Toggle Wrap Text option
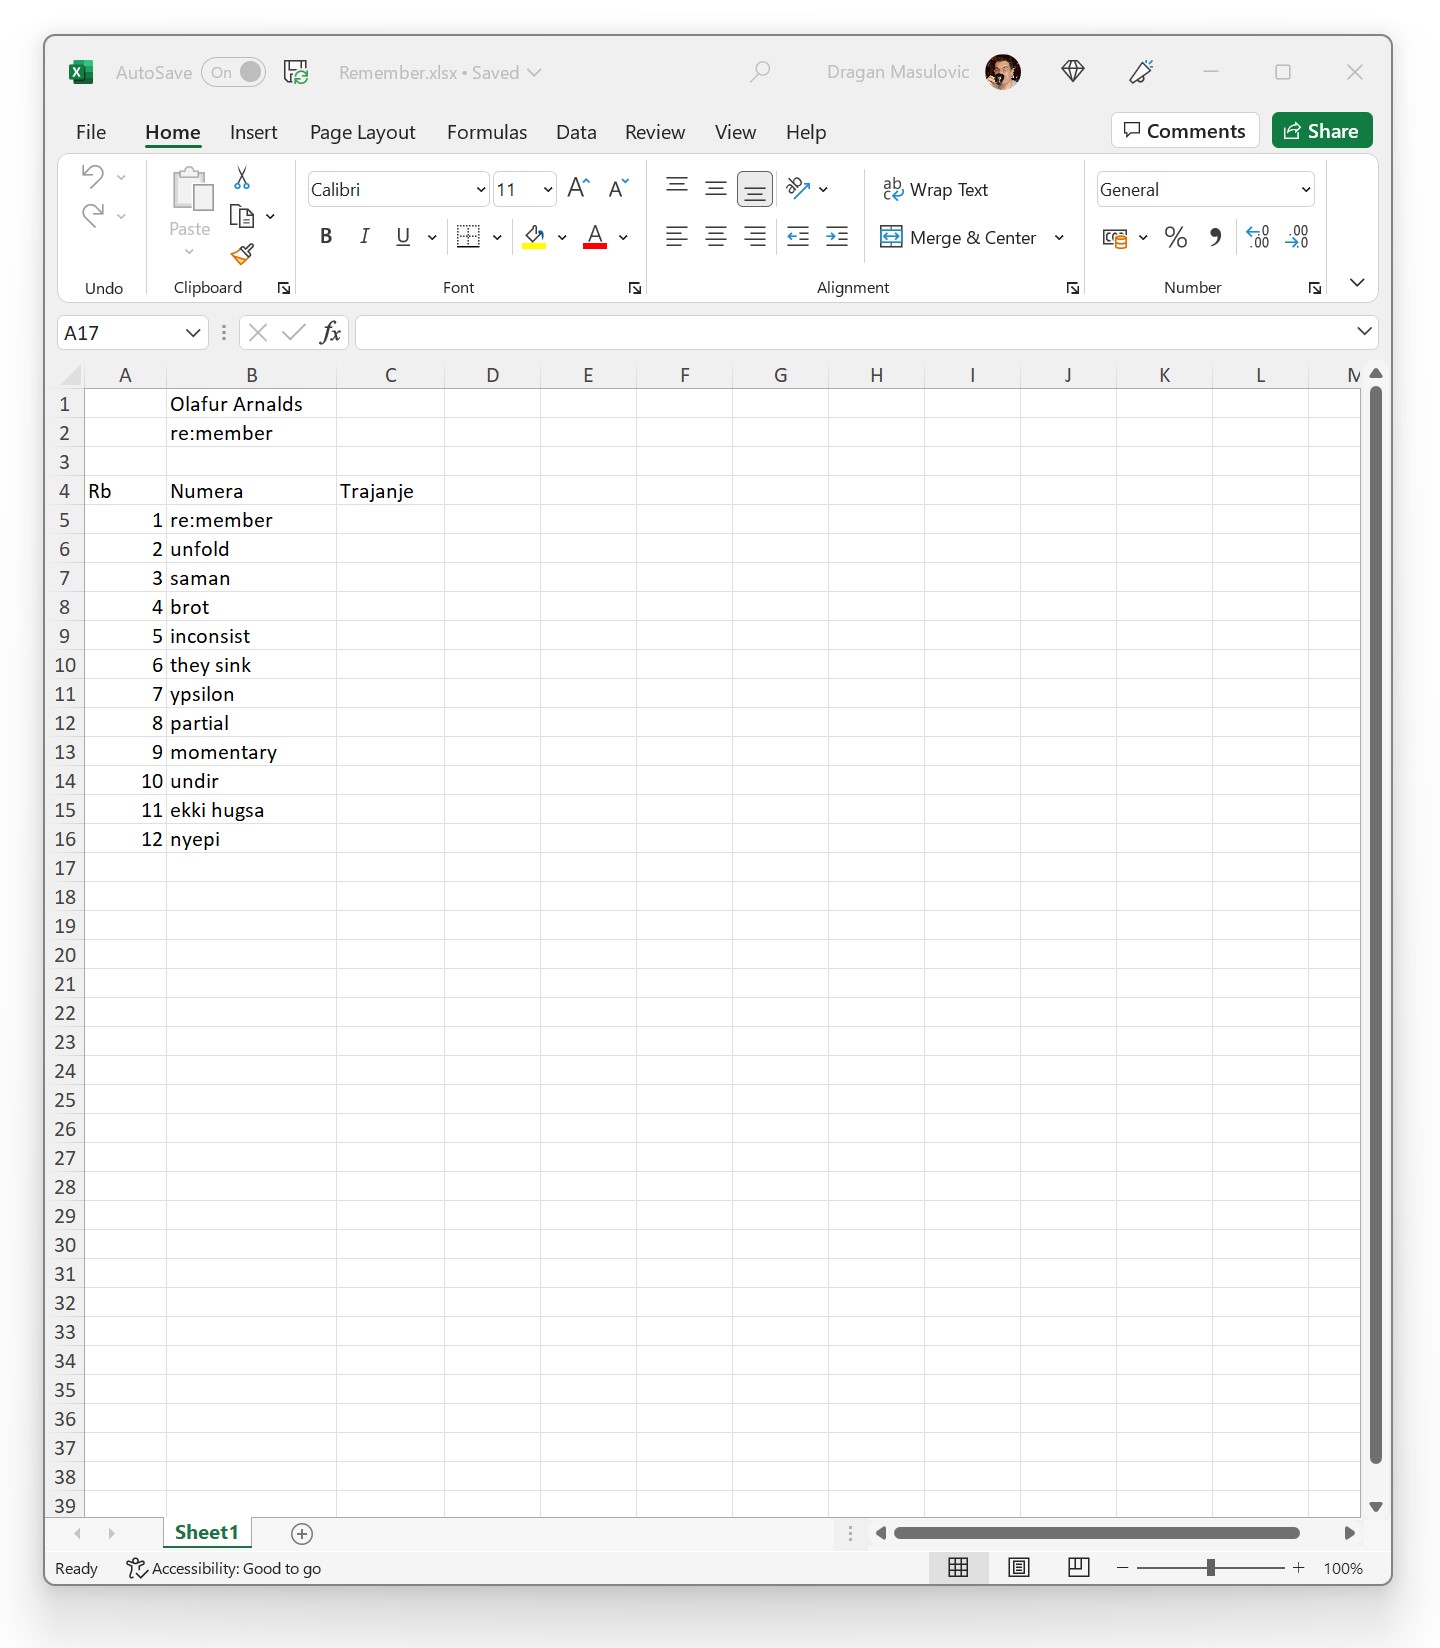The image size is (1440, 1648). (x=935, y=190)
